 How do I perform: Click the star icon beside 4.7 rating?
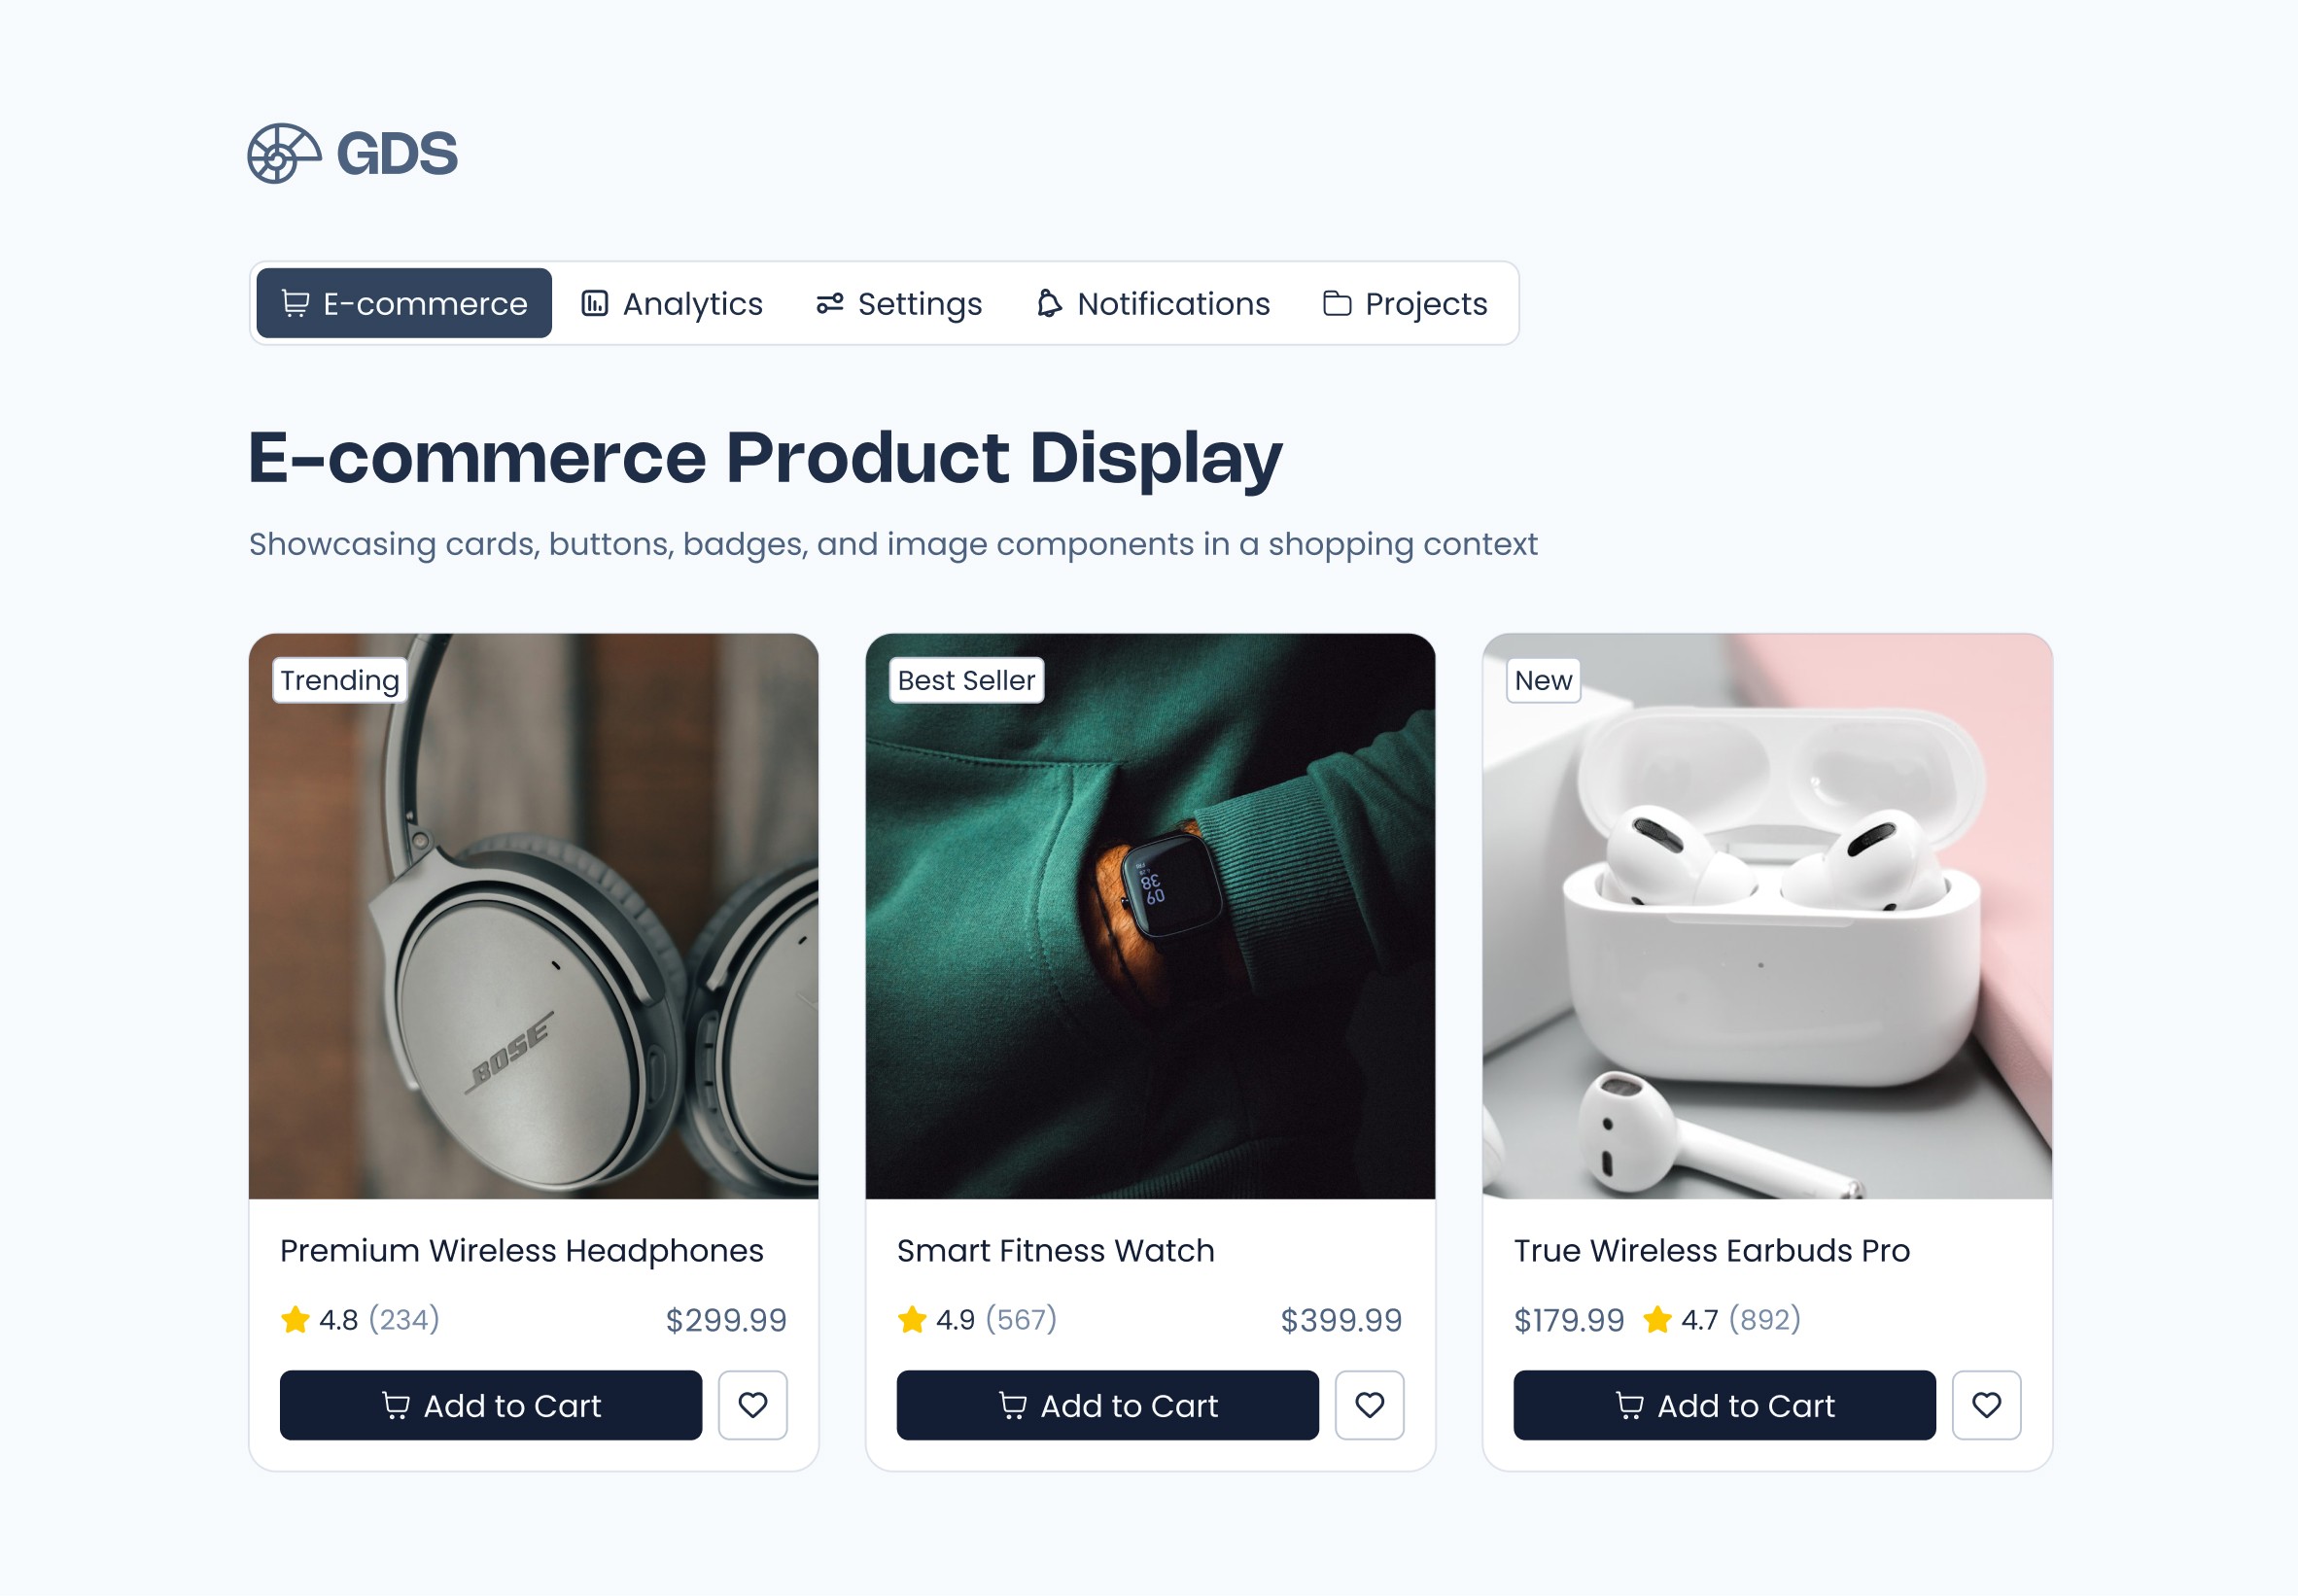click(x=1658, y=1320)
